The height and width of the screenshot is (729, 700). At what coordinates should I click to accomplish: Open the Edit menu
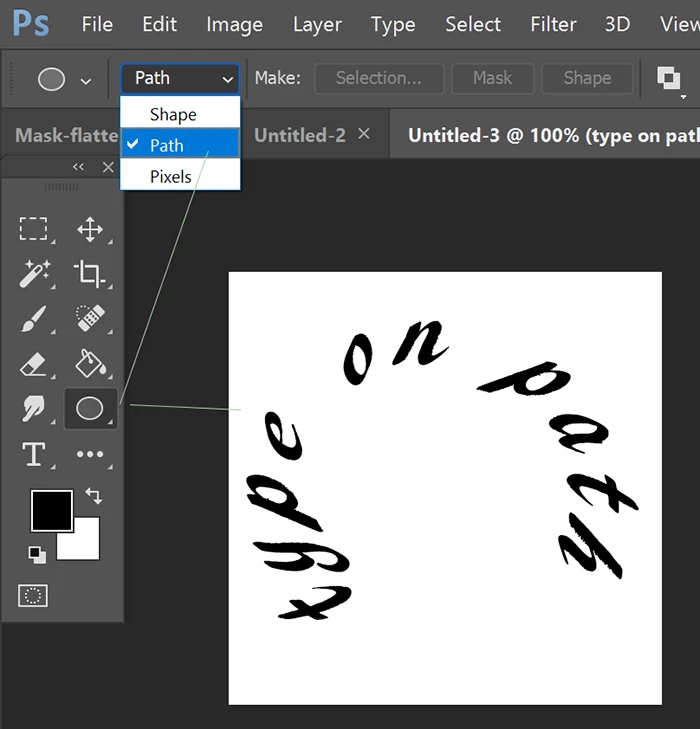159,24
